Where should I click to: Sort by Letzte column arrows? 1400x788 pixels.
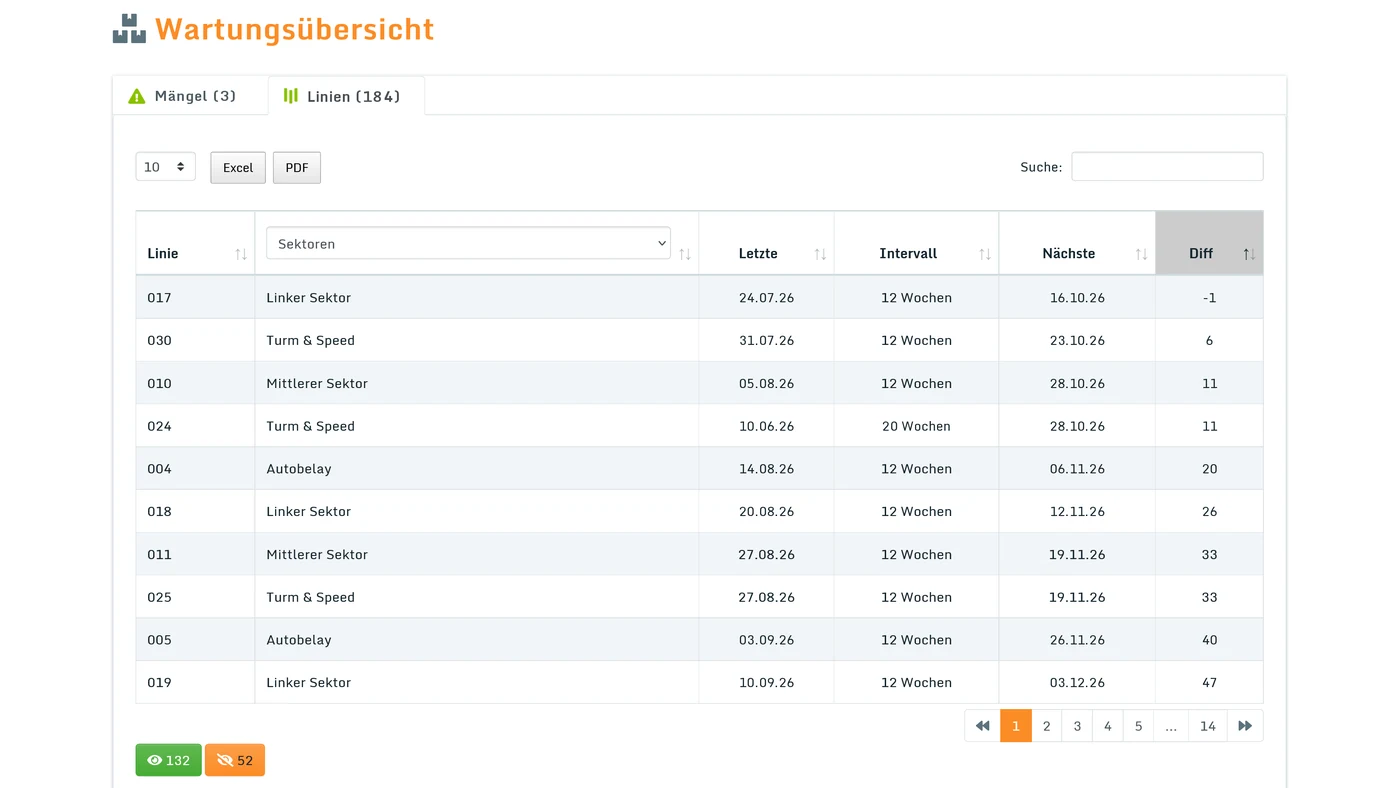pyautogui.click(x=820, y=254)
